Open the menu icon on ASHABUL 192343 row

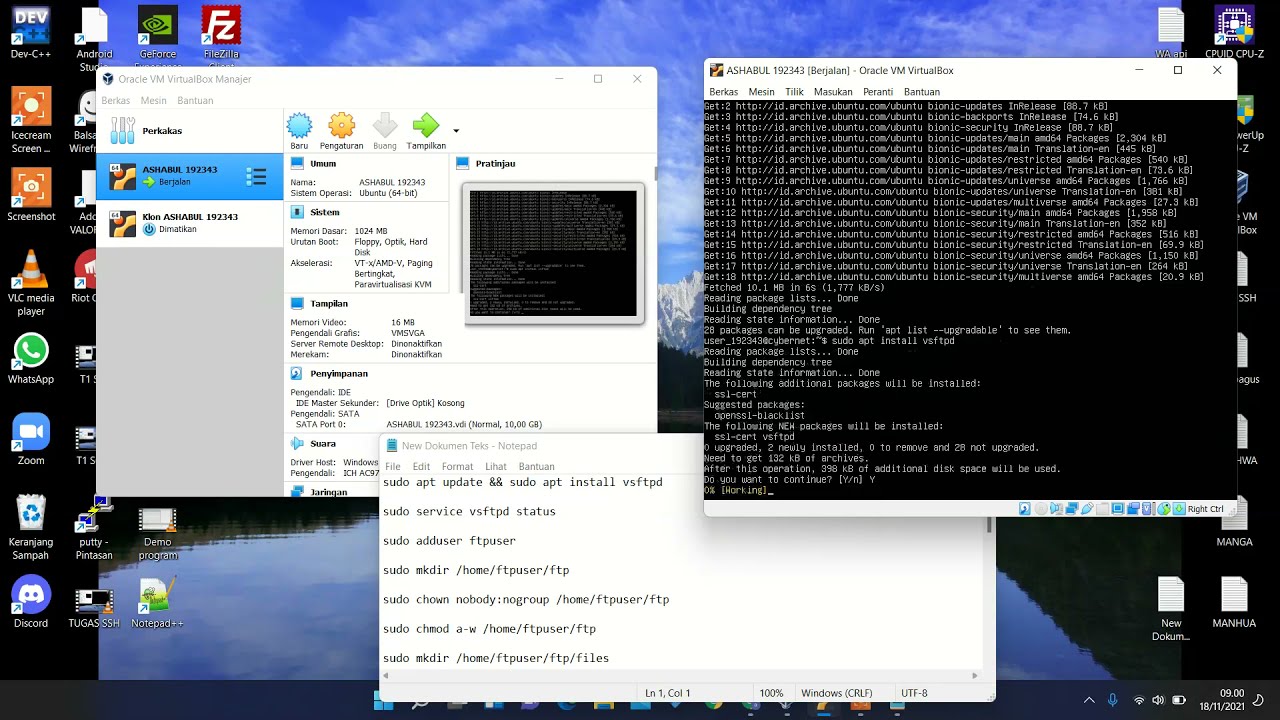click(256, 177)
